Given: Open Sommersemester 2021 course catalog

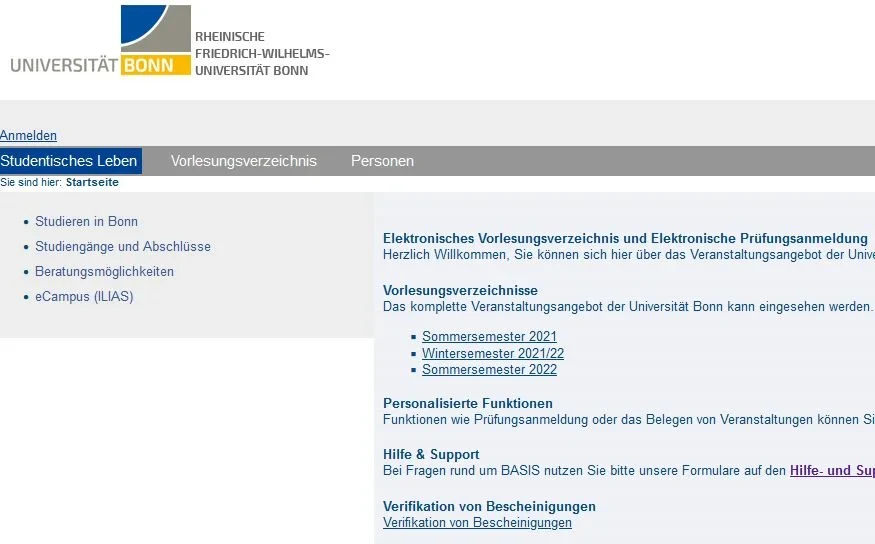Looking at the screenshot, I should [489, 337].
